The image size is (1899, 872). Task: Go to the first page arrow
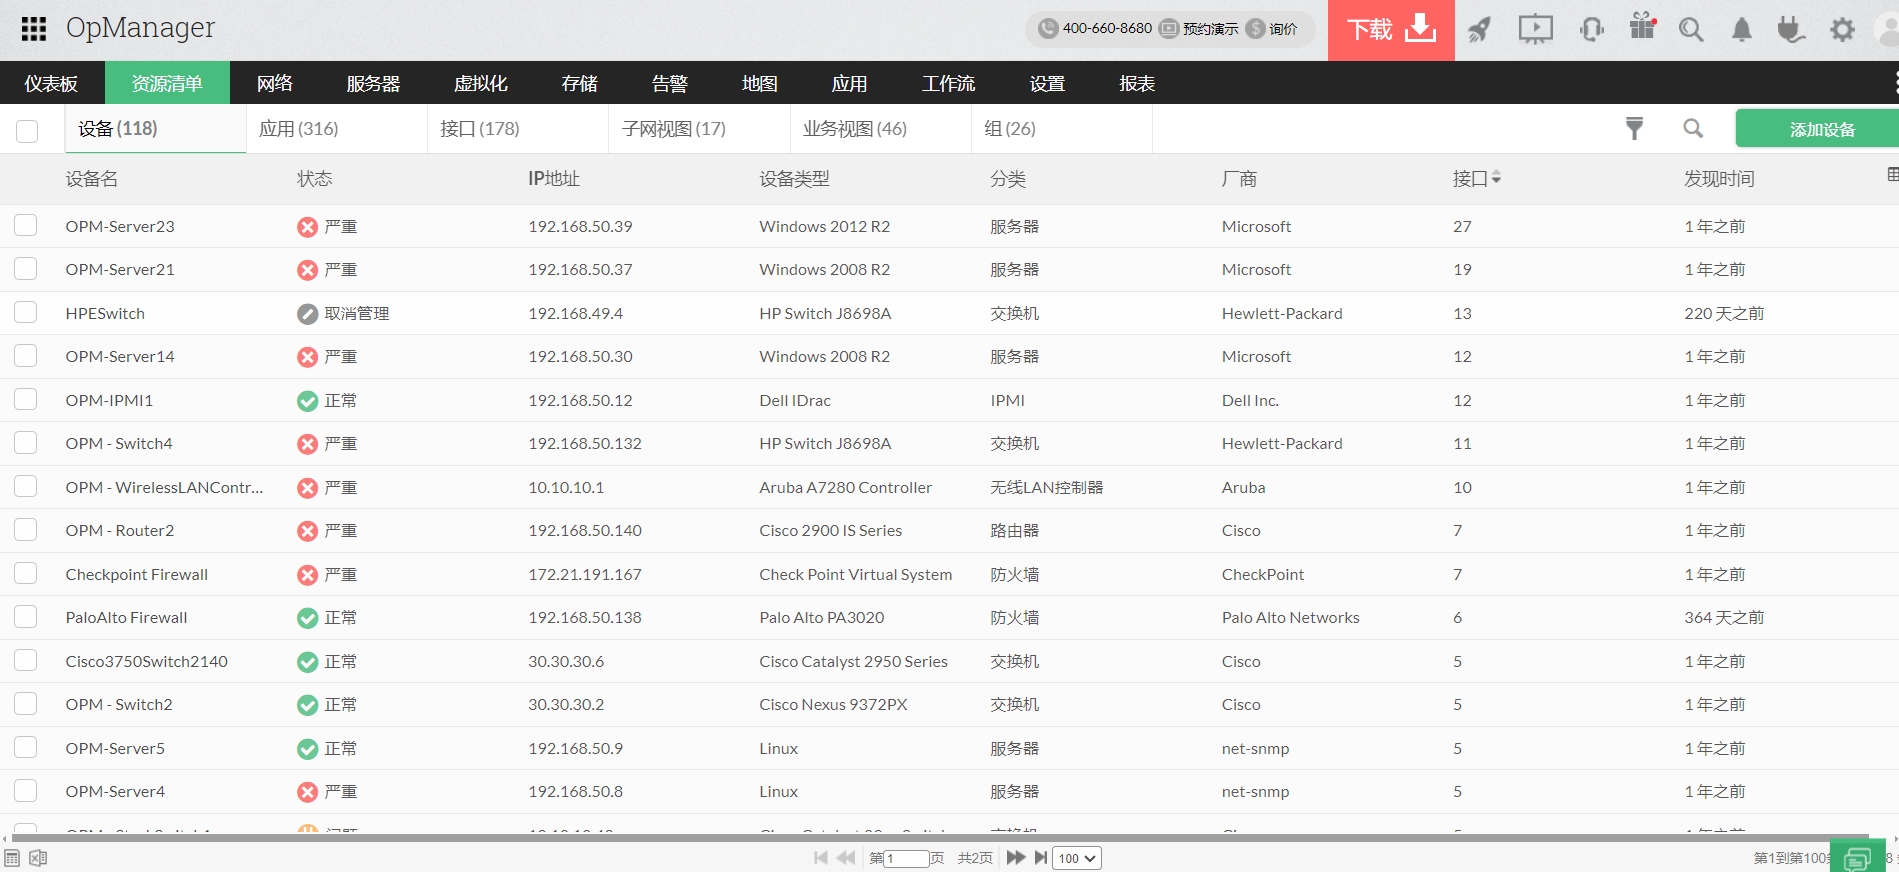point(821,858)
